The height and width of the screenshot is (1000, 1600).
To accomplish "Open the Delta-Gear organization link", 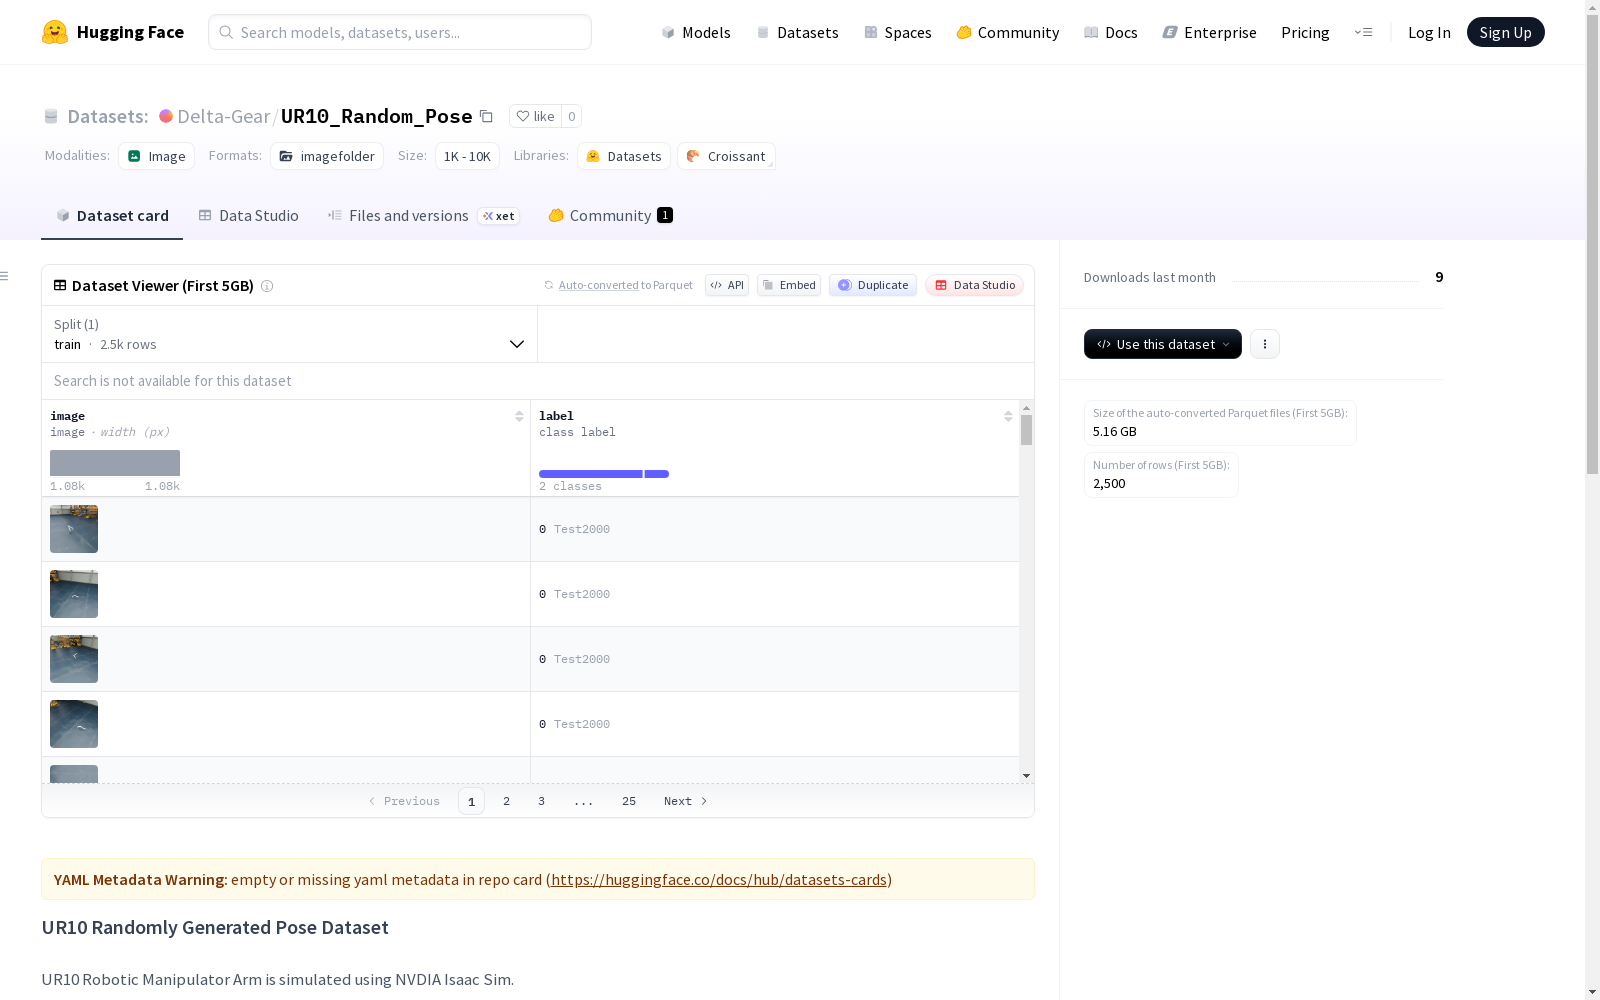I will (x=224, y=116).
